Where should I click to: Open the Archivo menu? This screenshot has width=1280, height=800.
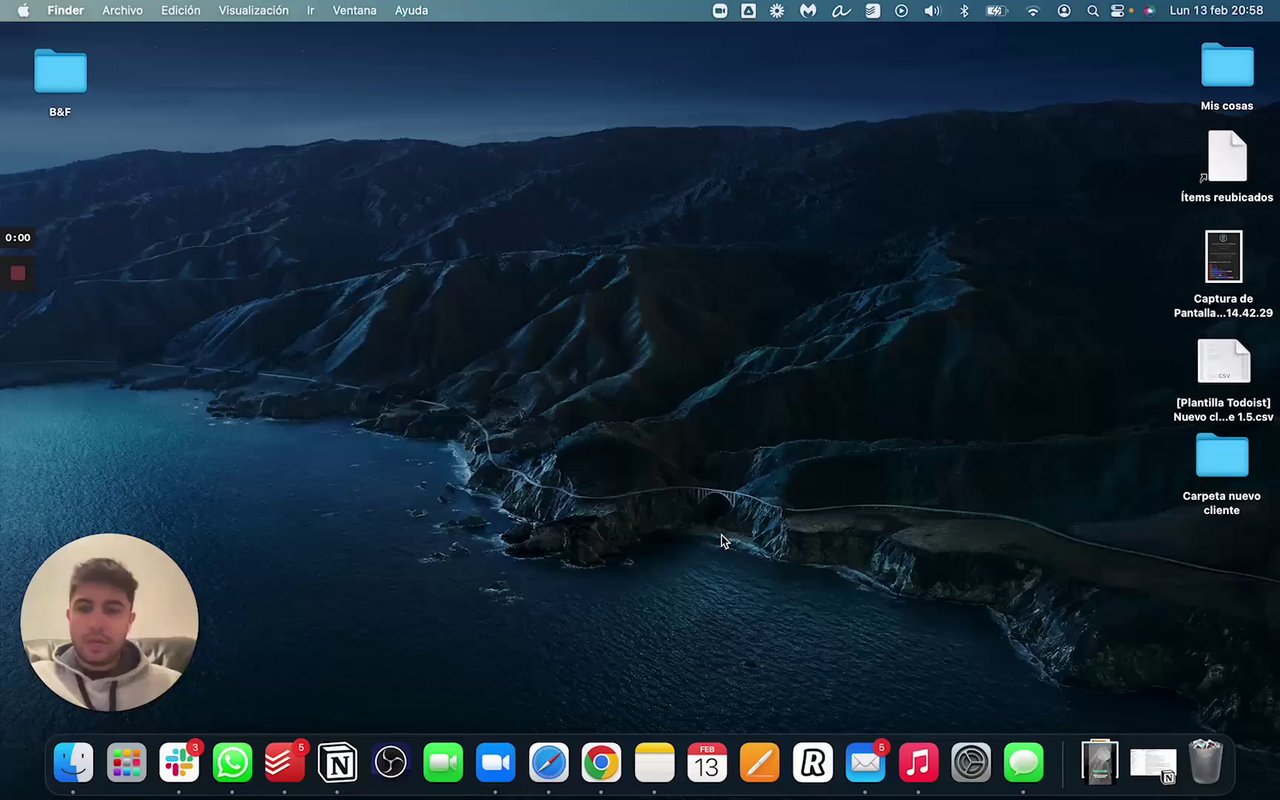click(122, 11)
